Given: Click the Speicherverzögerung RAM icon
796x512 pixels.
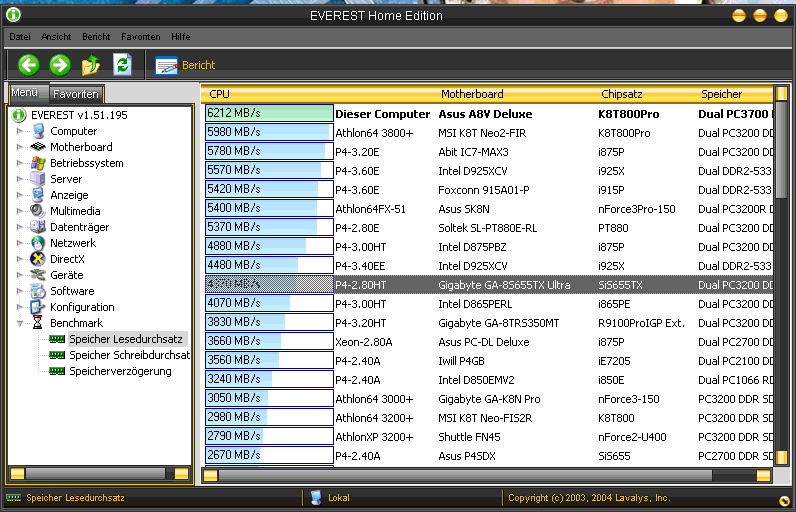Looking at the screenshot, I should pyautogui.click(x=57, y=371).
